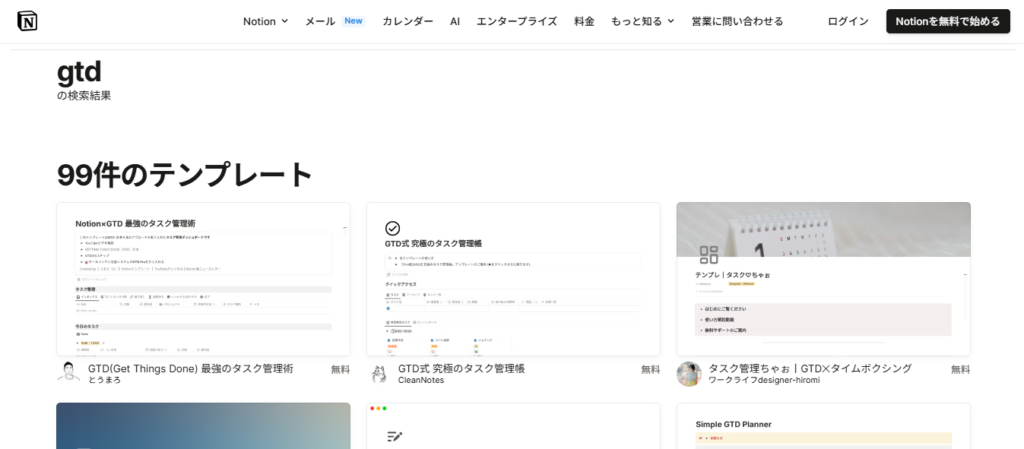1024x449 pixels.
Task: Open タスク管理ちゃぉ｜GTD×タイムボクシング title link
Action: [x=810, y=369]
